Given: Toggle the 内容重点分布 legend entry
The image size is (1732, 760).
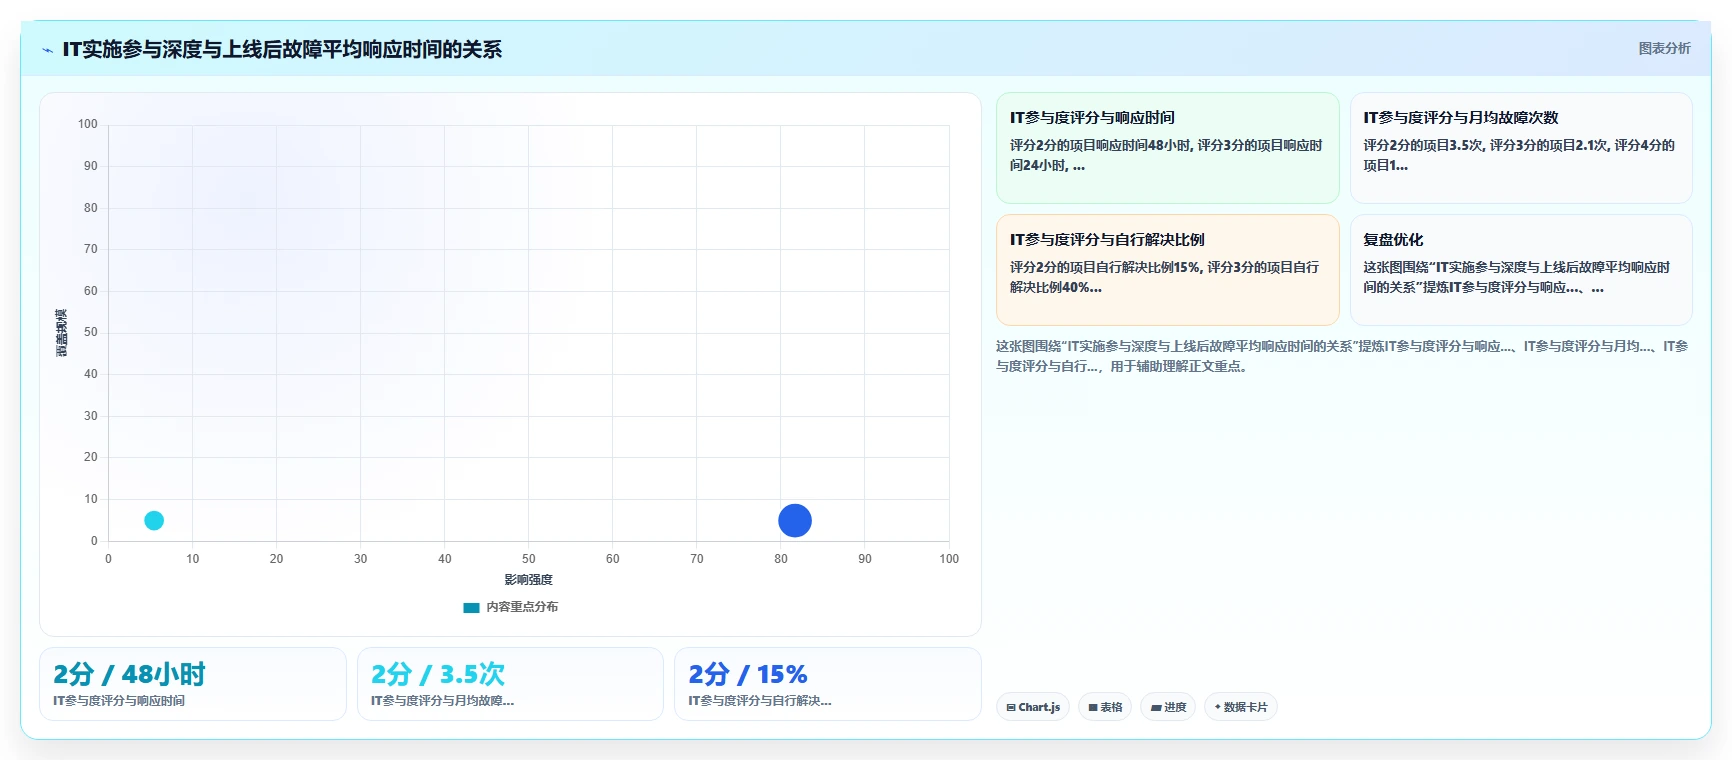Looking at the screenshot, I should point(511,607).
